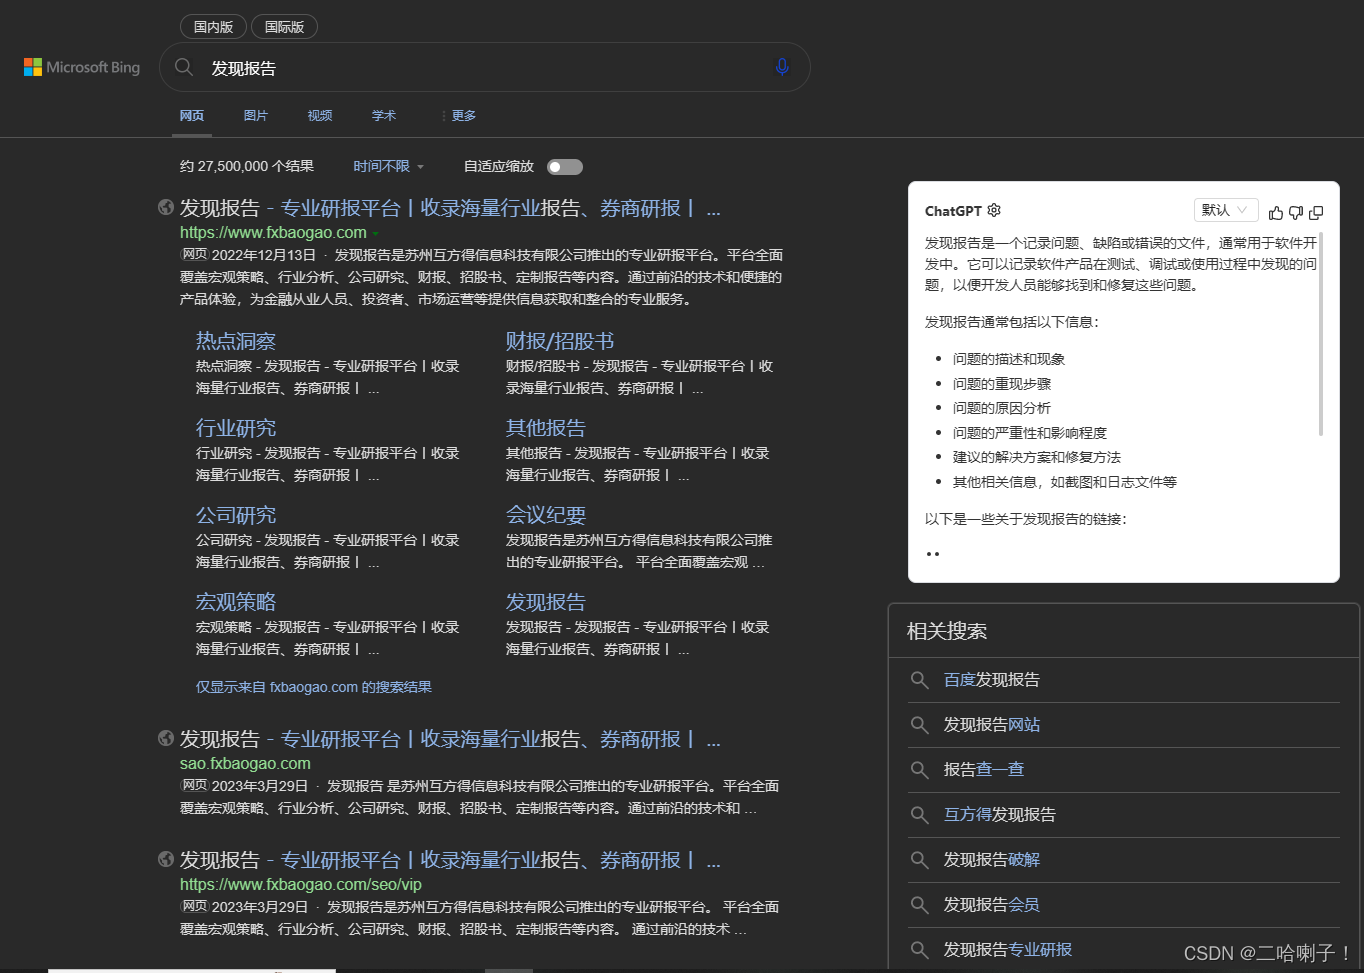Open the 宏观策略 sublink
1364x973 pixels.
(x=236, y=602)
